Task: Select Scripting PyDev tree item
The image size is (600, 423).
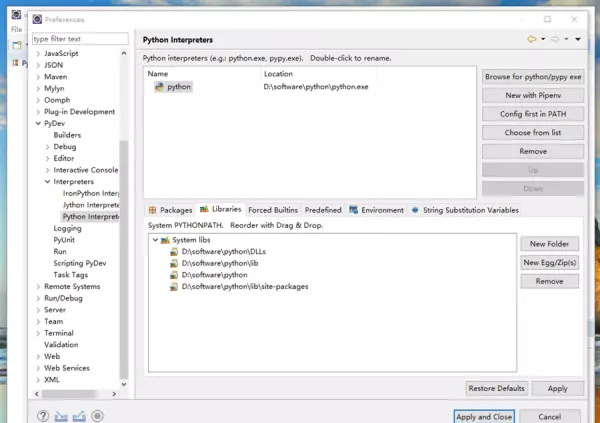Action: coord(80,263)
